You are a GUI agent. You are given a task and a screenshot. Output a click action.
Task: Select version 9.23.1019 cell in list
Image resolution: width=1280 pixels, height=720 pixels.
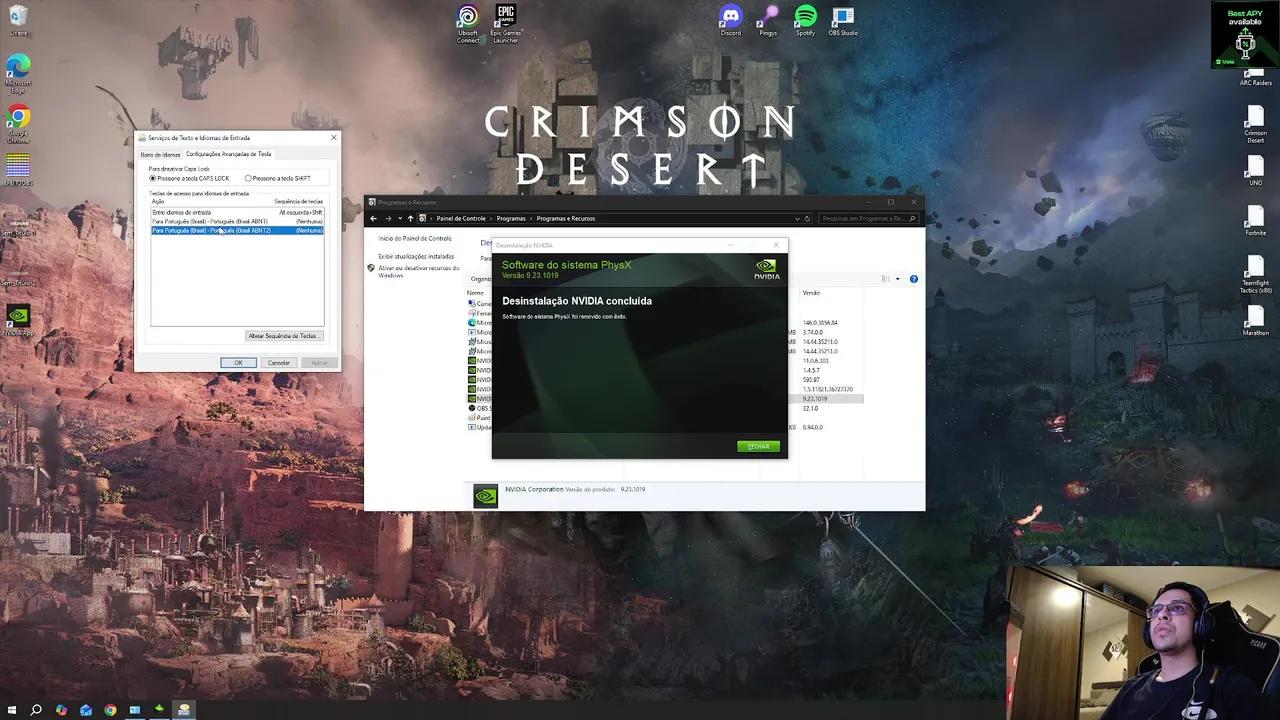[815, 399]
